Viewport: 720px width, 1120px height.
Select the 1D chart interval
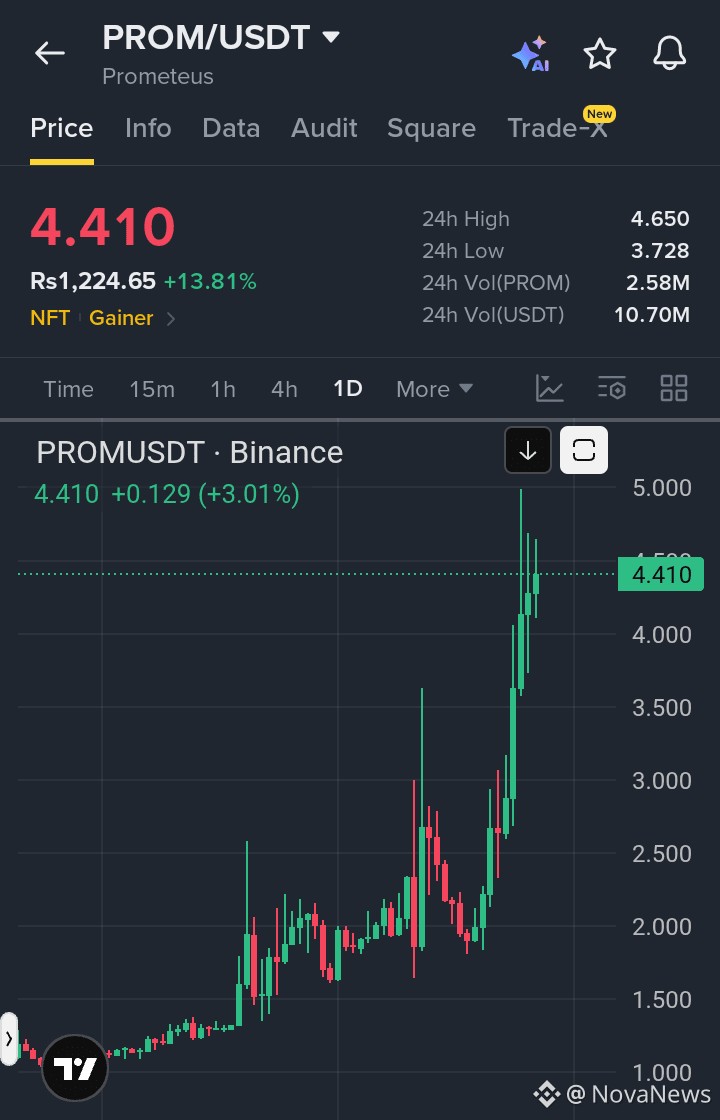[348, 389]
